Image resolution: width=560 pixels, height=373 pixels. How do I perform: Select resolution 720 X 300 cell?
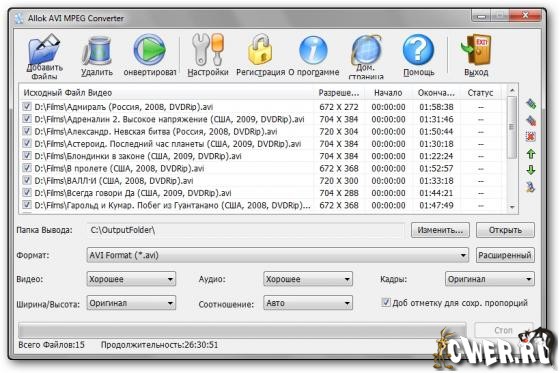[x=339, y=181]
